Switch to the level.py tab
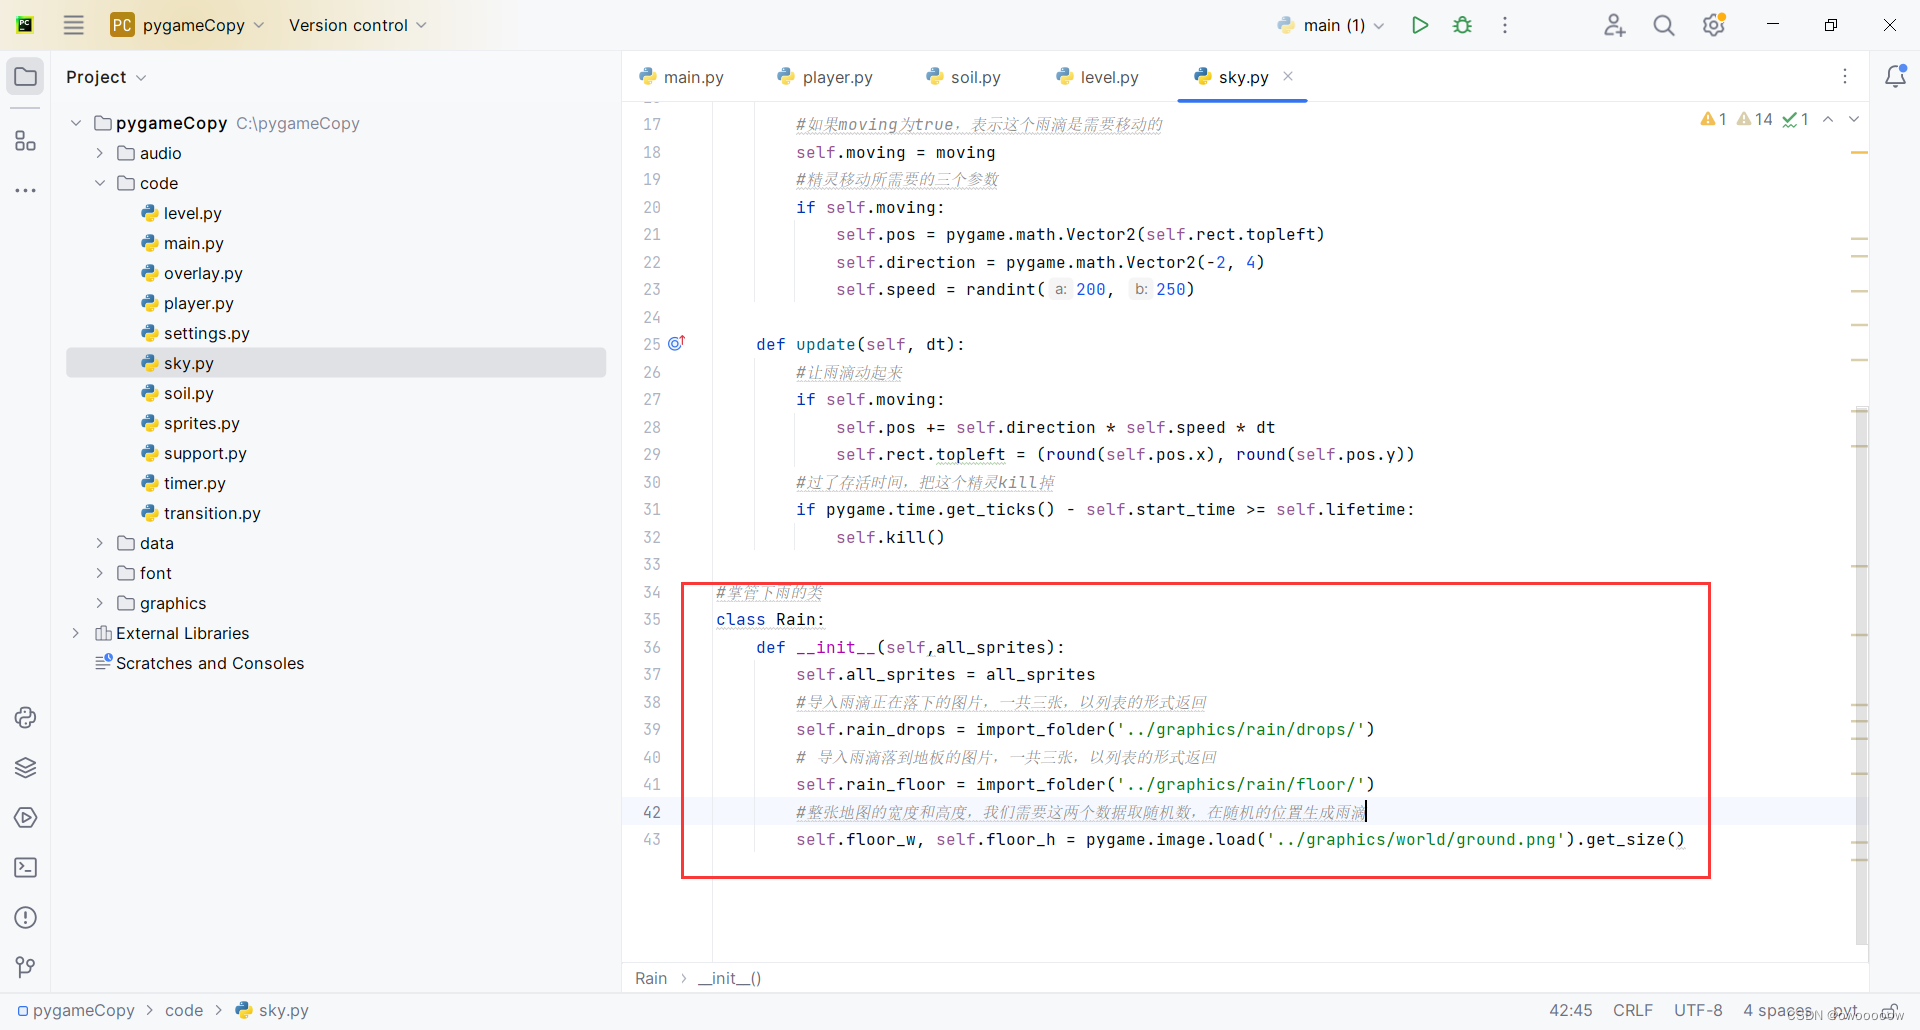This screenshot has width=1920, height=1030. pyautogui.click(x=1097, y=77)
